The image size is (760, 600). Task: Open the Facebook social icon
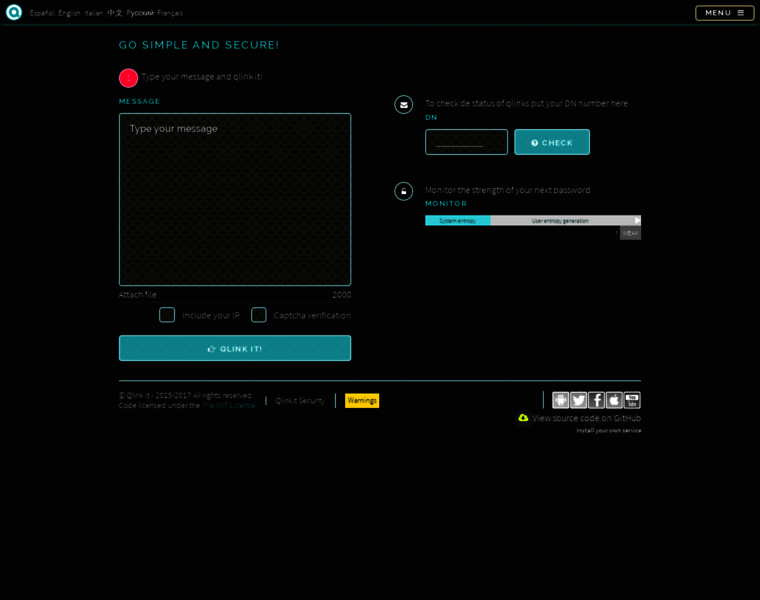point(596,400)
